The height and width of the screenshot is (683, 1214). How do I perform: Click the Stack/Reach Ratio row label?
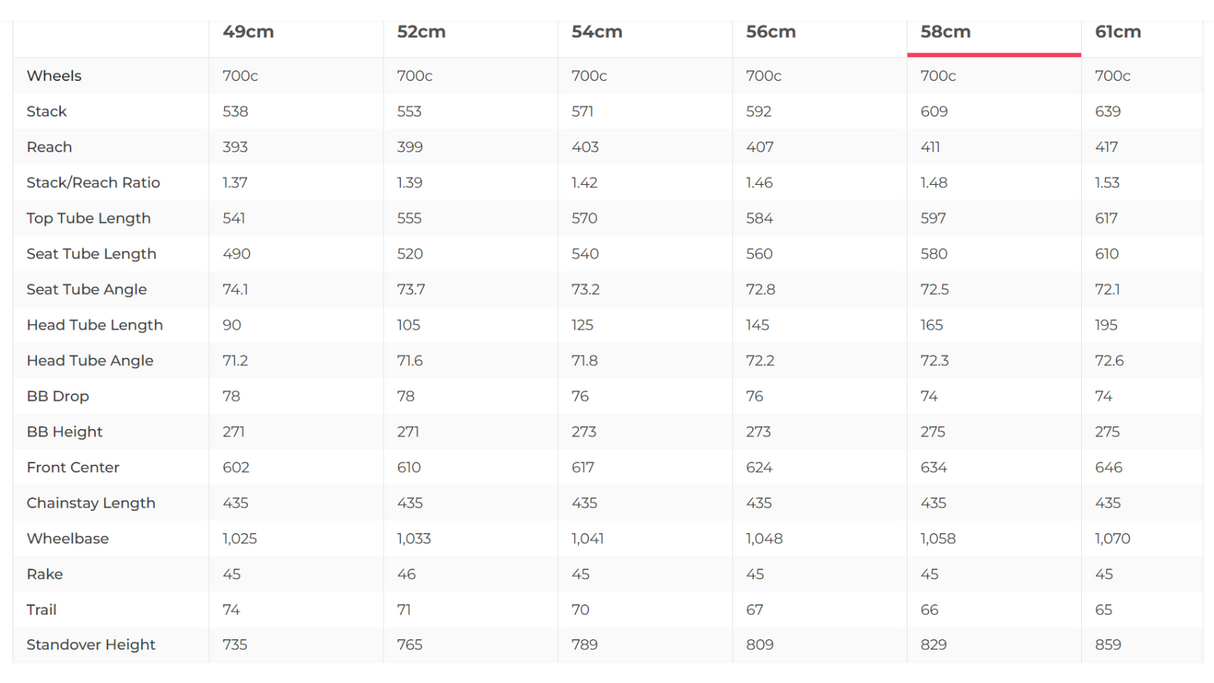(93, 183)
